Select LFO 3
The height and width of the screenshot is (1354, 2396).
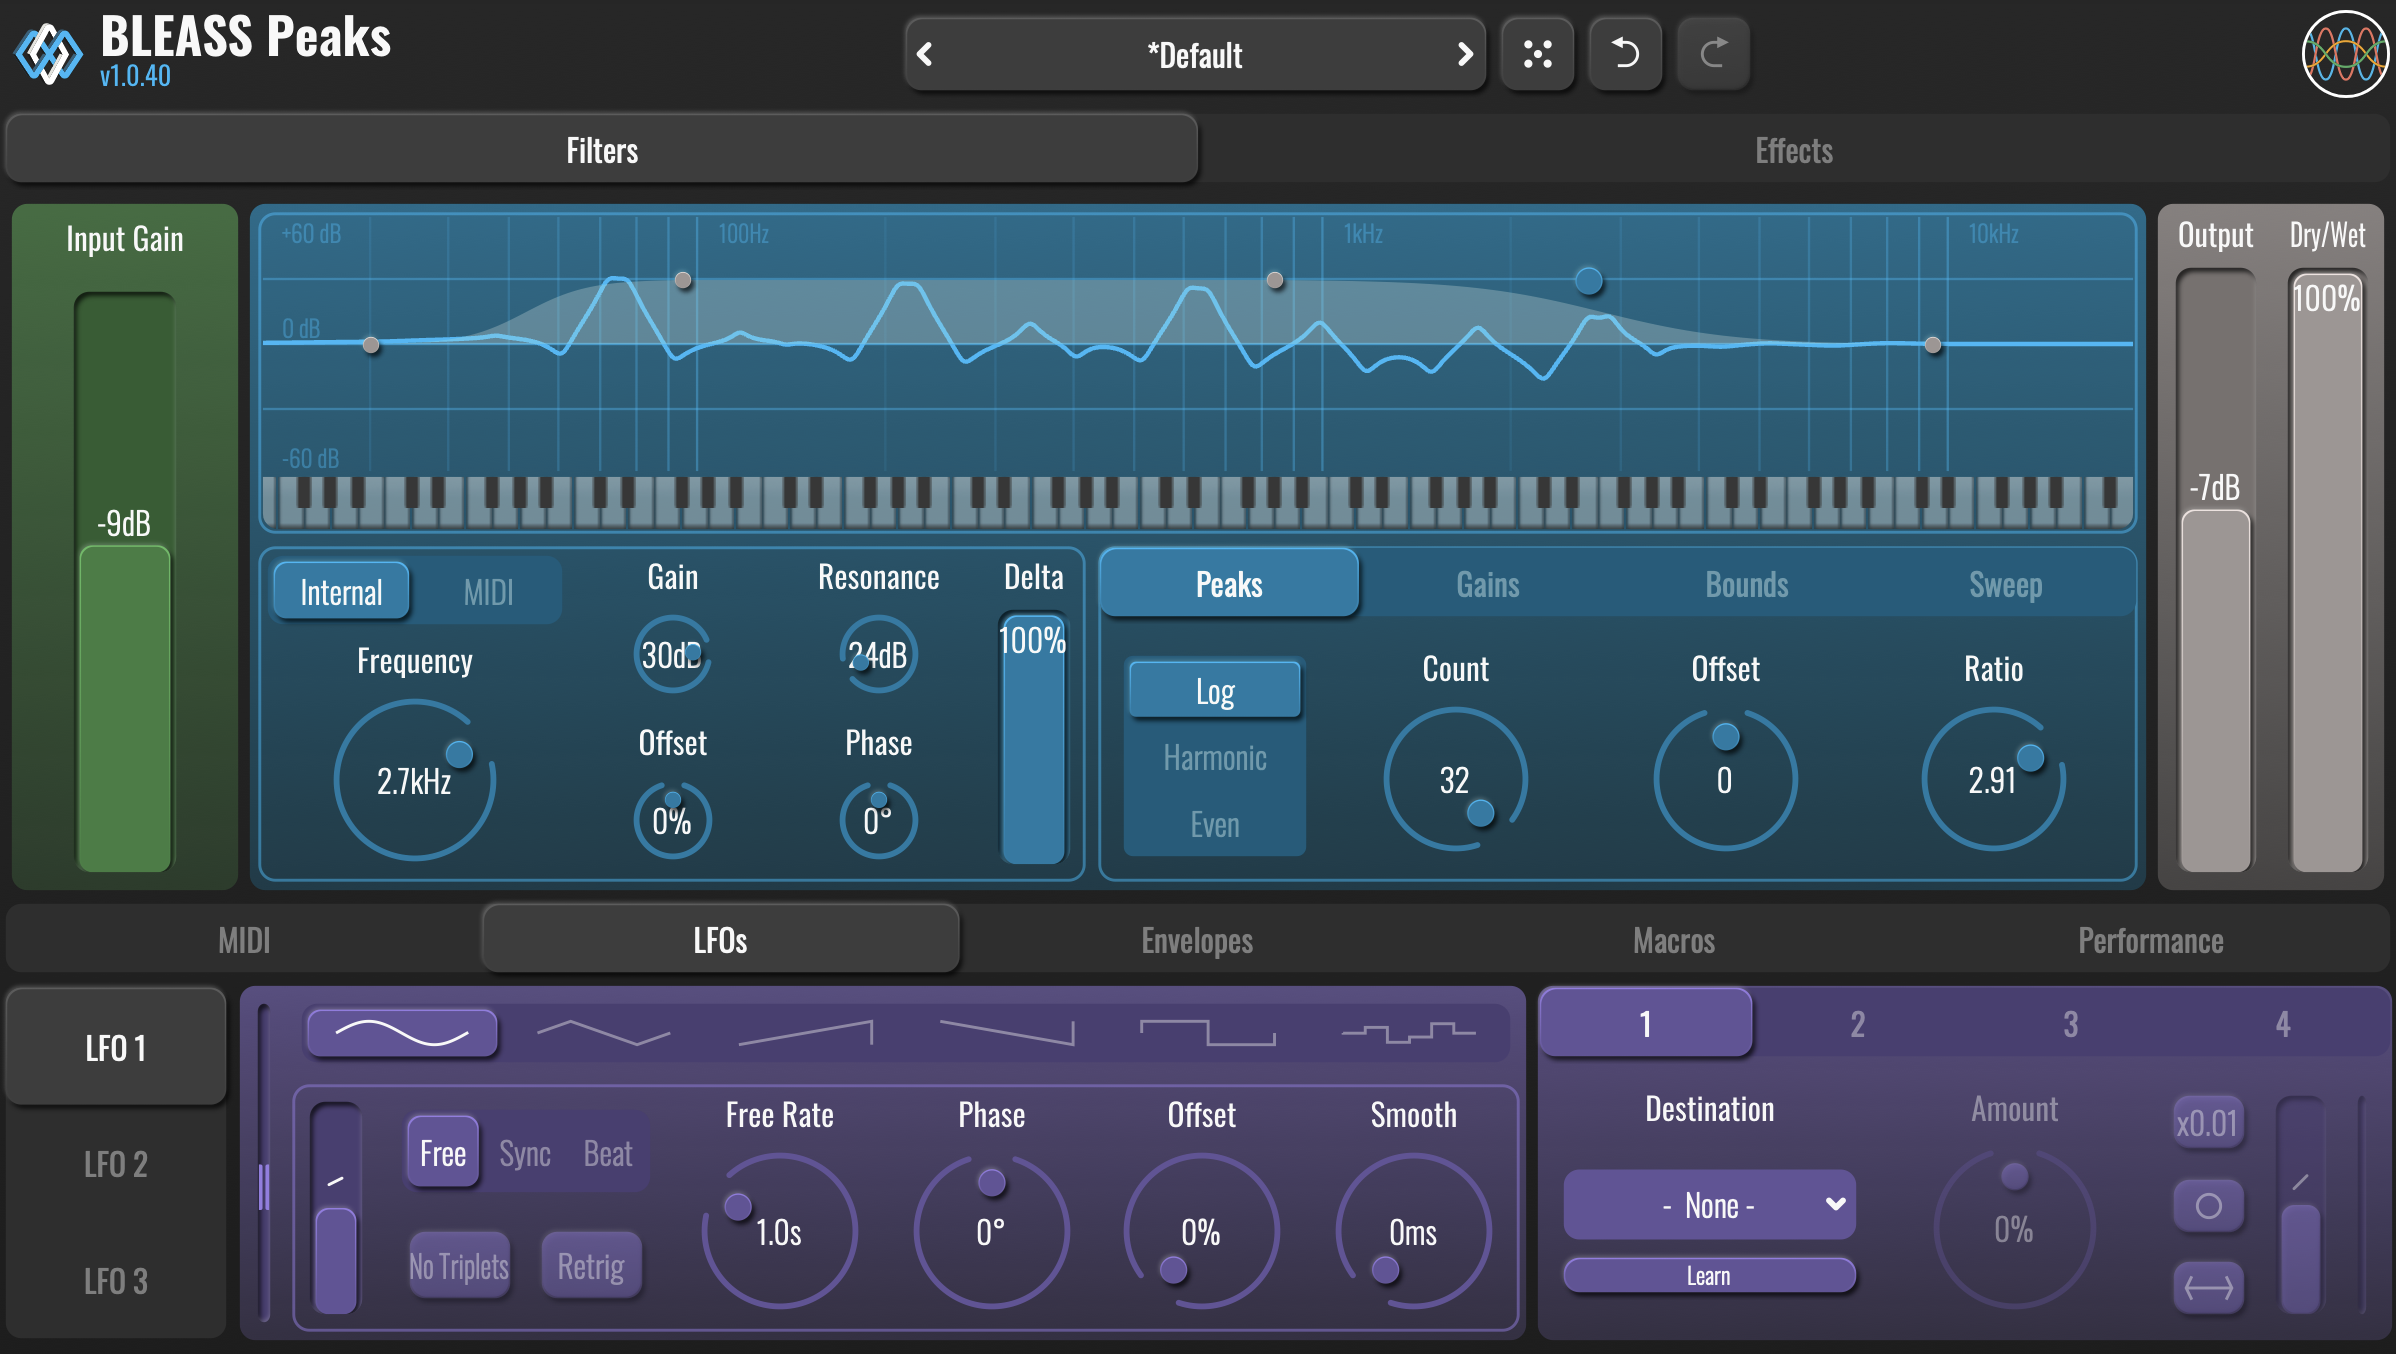tap(116, 1281)
